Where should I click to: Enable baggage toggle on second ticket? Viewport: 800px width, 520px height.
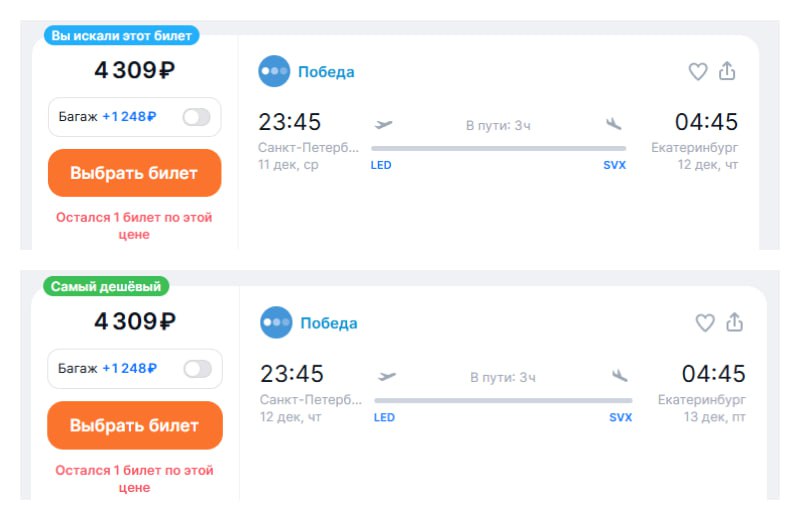(x=198, y=369)
